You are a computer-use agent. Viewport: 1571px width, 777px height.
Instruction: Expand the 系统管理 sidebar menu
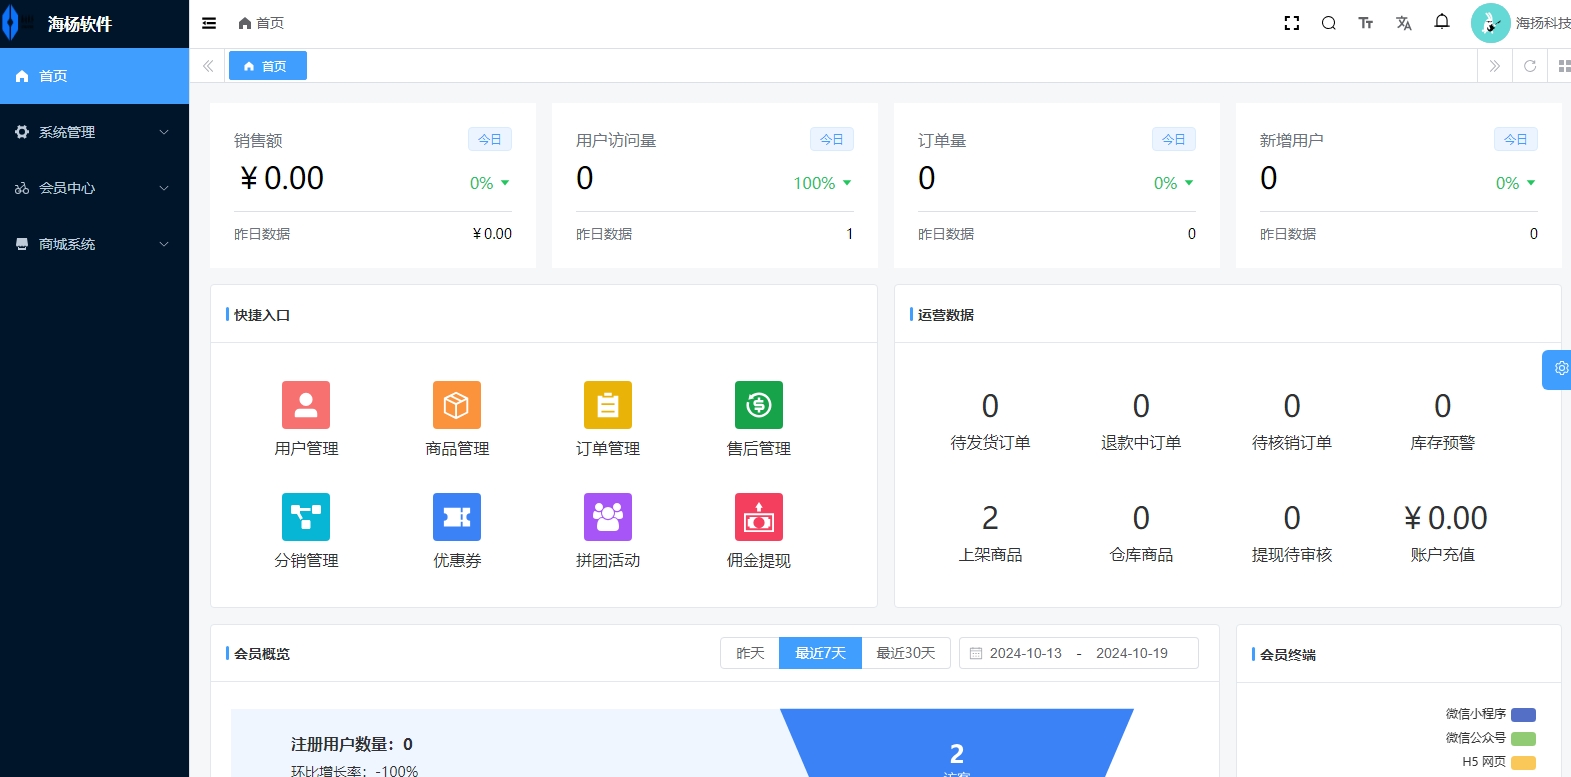pos(94,132)
